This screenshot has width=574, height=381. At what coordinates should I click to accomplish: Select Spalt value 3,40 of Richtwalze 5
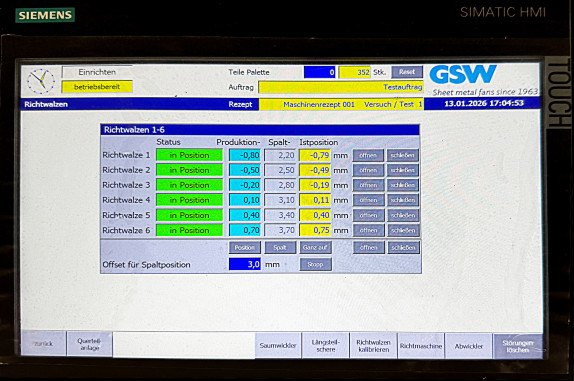pos(280,215)
